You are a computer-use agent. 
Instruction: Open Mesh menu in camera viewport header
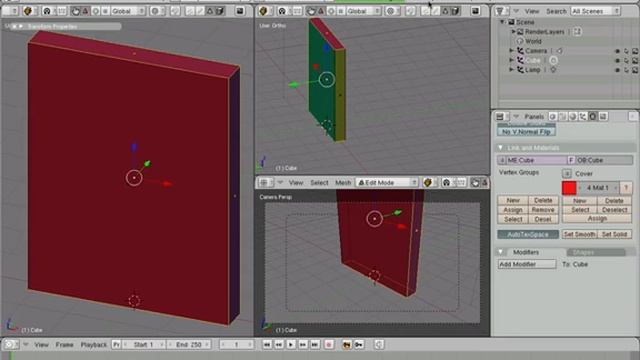(x=343, y=182)
